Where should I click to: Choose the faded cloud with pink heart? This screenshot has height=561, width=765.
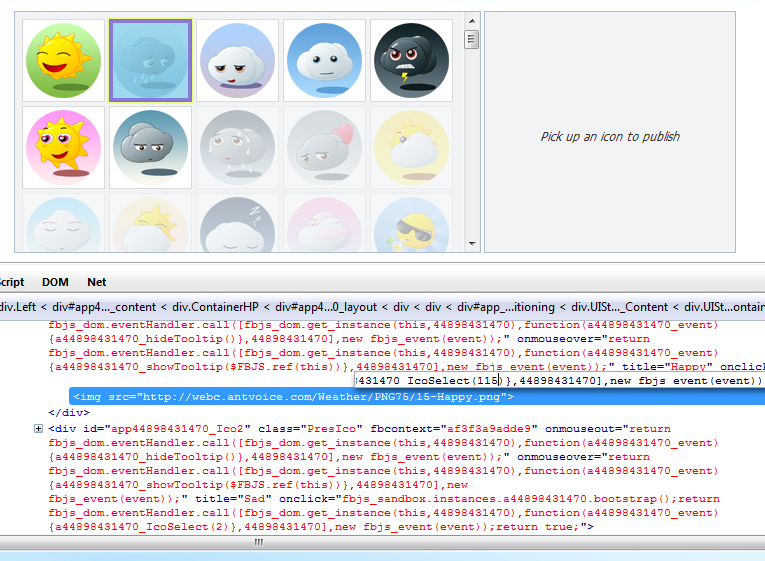point(324,147)
